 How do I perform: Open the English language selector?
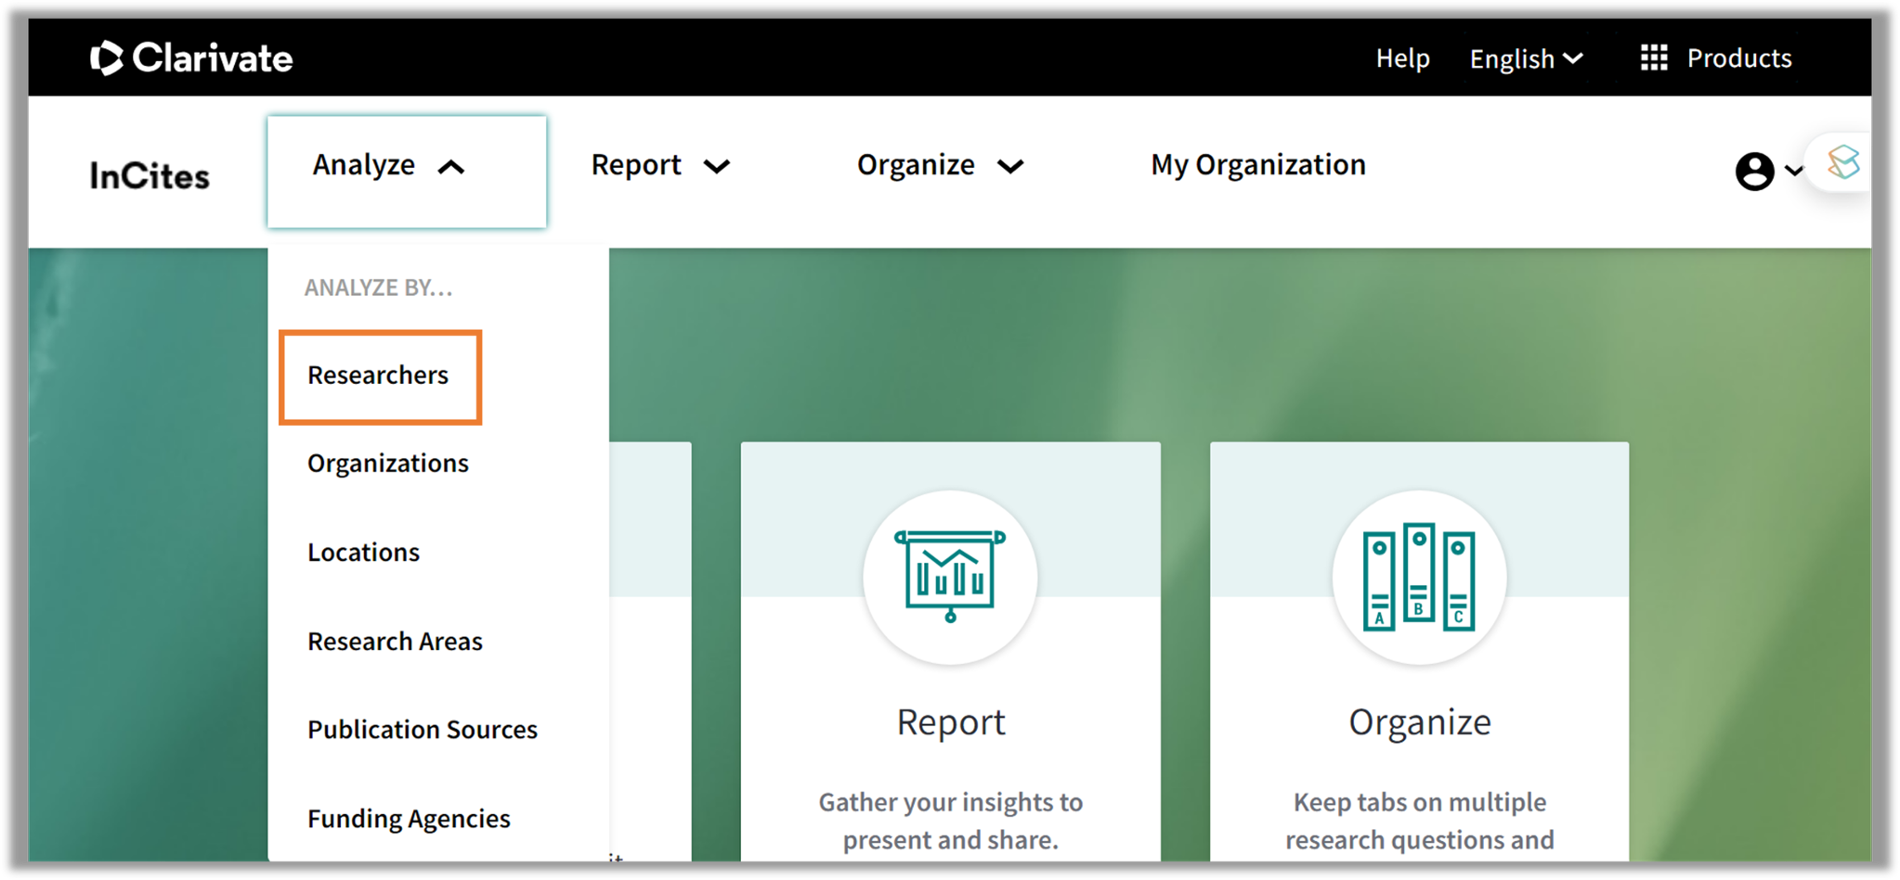pyautogui.click(x=1526, y=59)
